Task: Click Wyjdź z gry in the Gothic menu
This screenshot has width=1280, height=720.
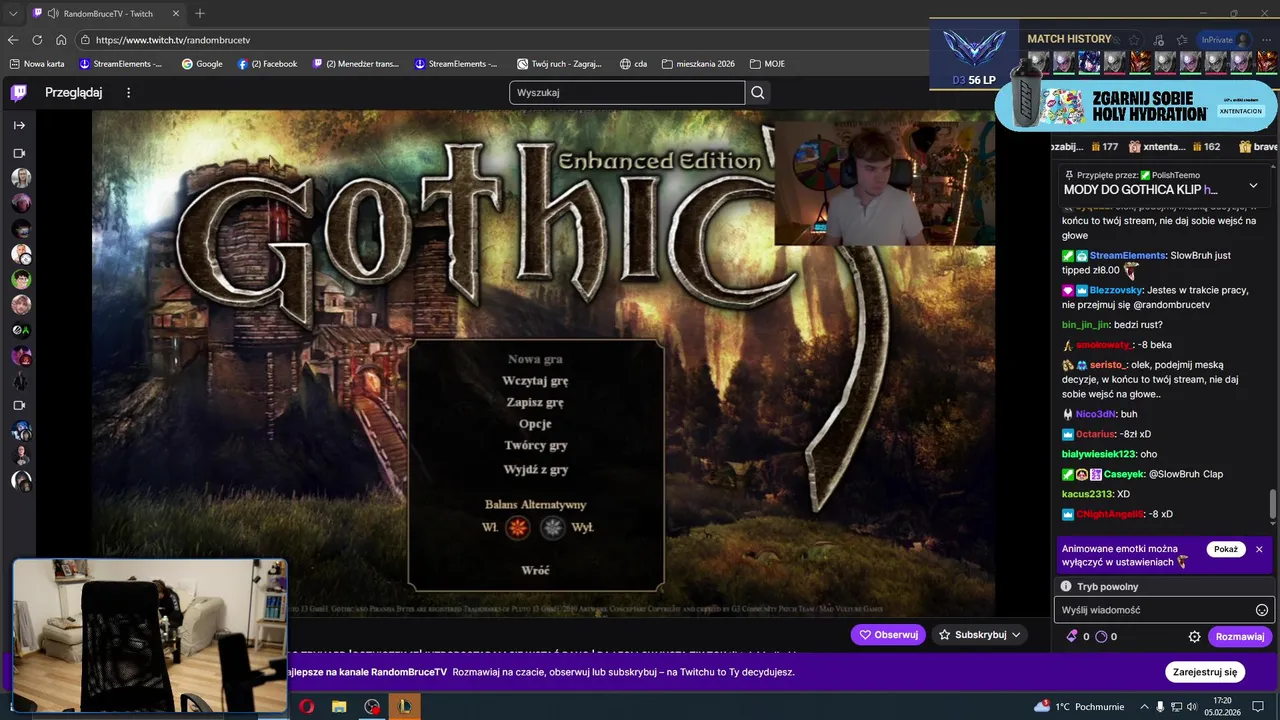Action: coord(536,469)
